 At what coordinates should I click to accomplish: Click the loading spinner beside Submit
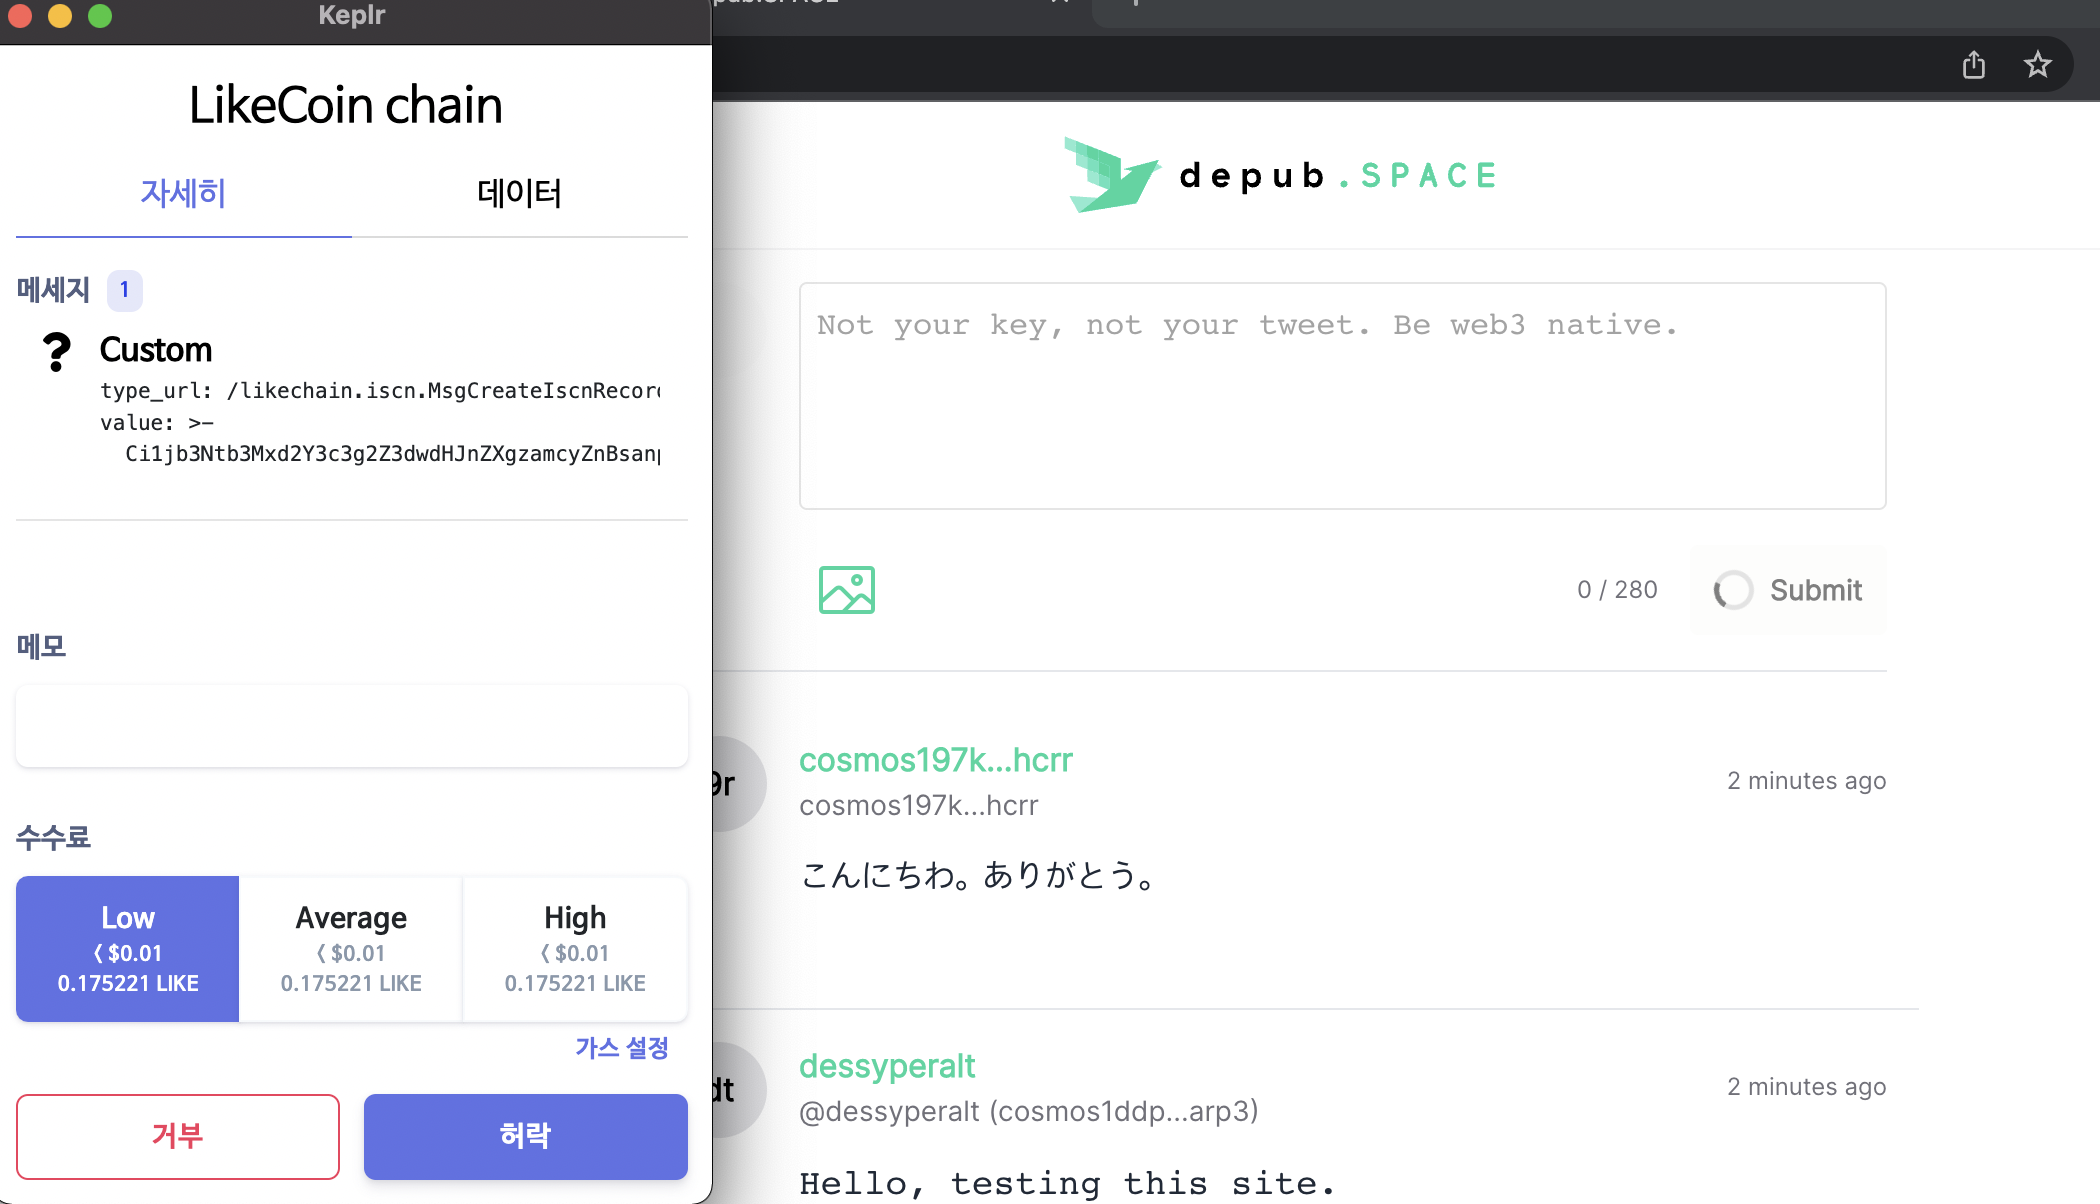coord(1733,590)
